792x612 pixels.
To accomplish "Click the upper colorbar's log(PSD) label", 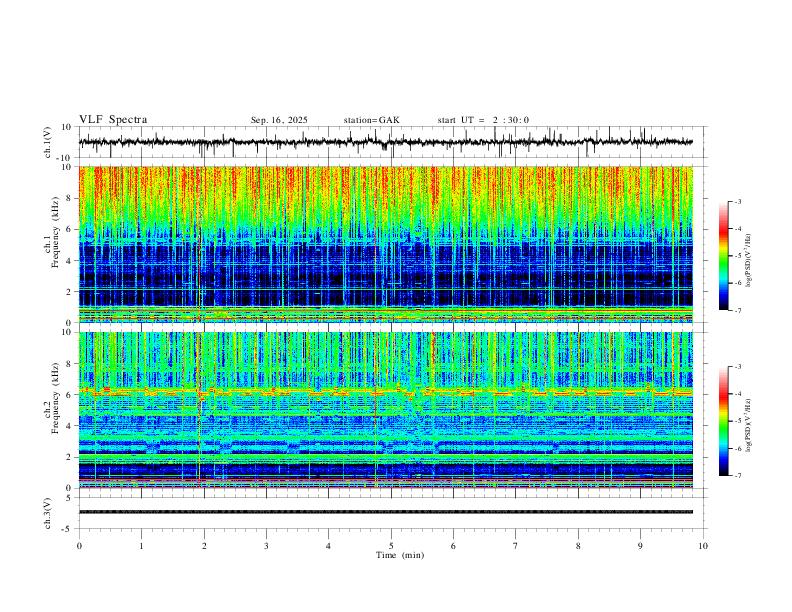I will 748,261.
